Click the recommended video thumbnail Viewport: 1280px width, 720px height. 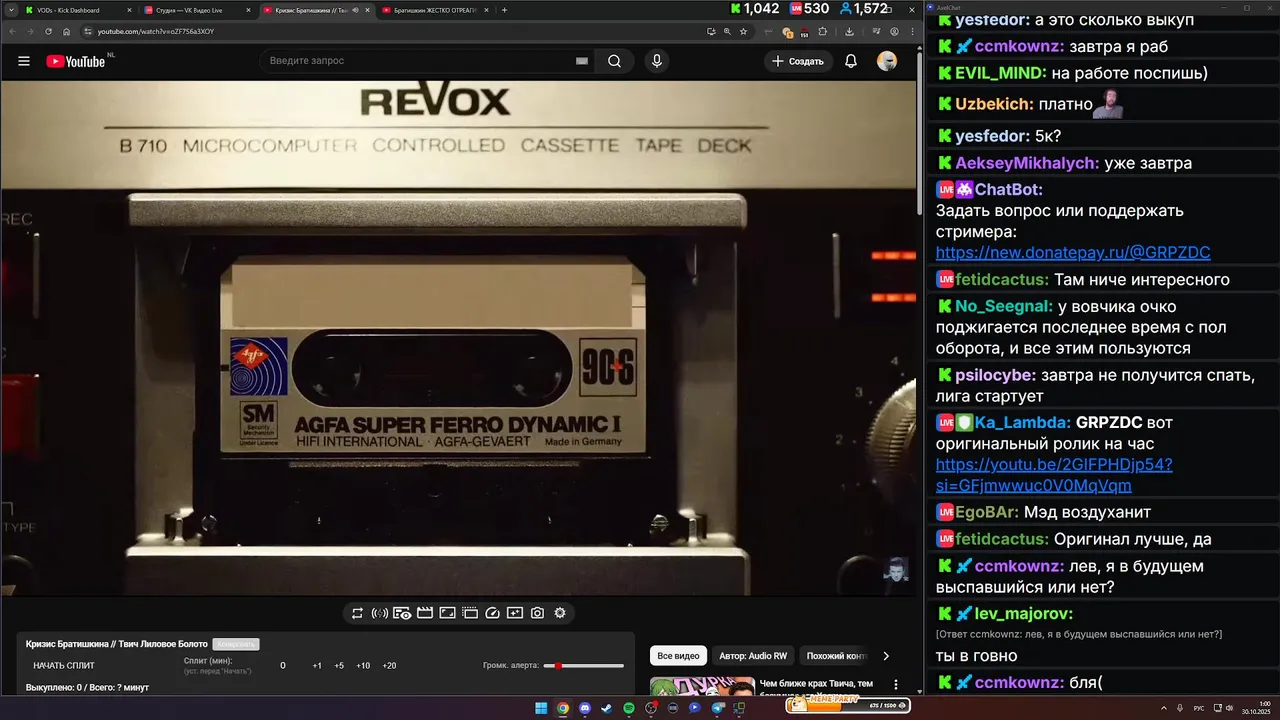pyautogui.click(x=702, y=686)
